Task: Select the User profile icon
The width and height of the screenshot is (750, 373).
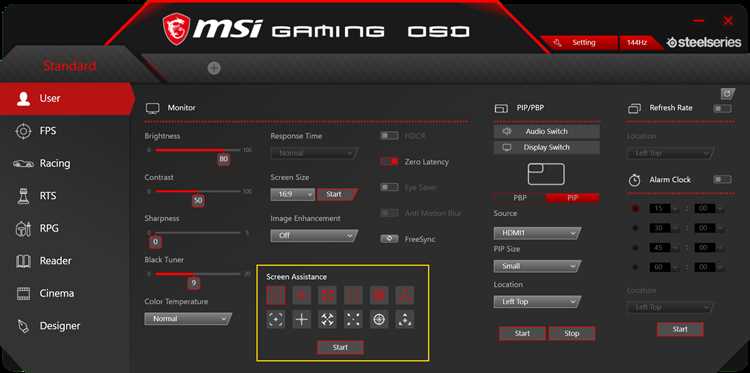Action: (x=23, y=99)
